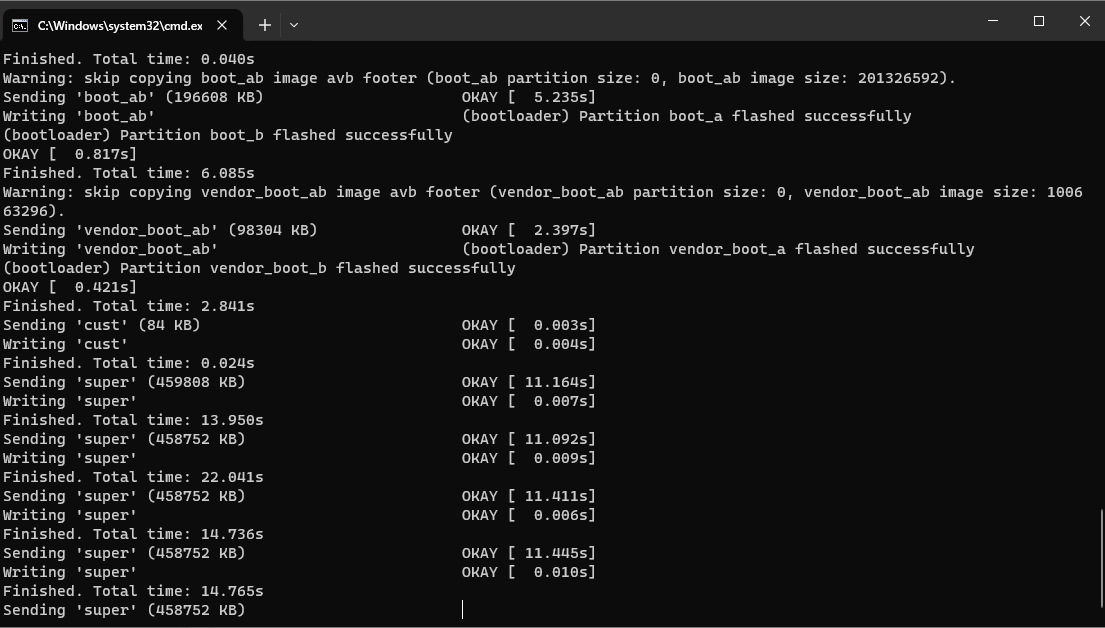Close the cmd.exe tab
This screenshot has width=1105, height=628.
pos(222,25)
